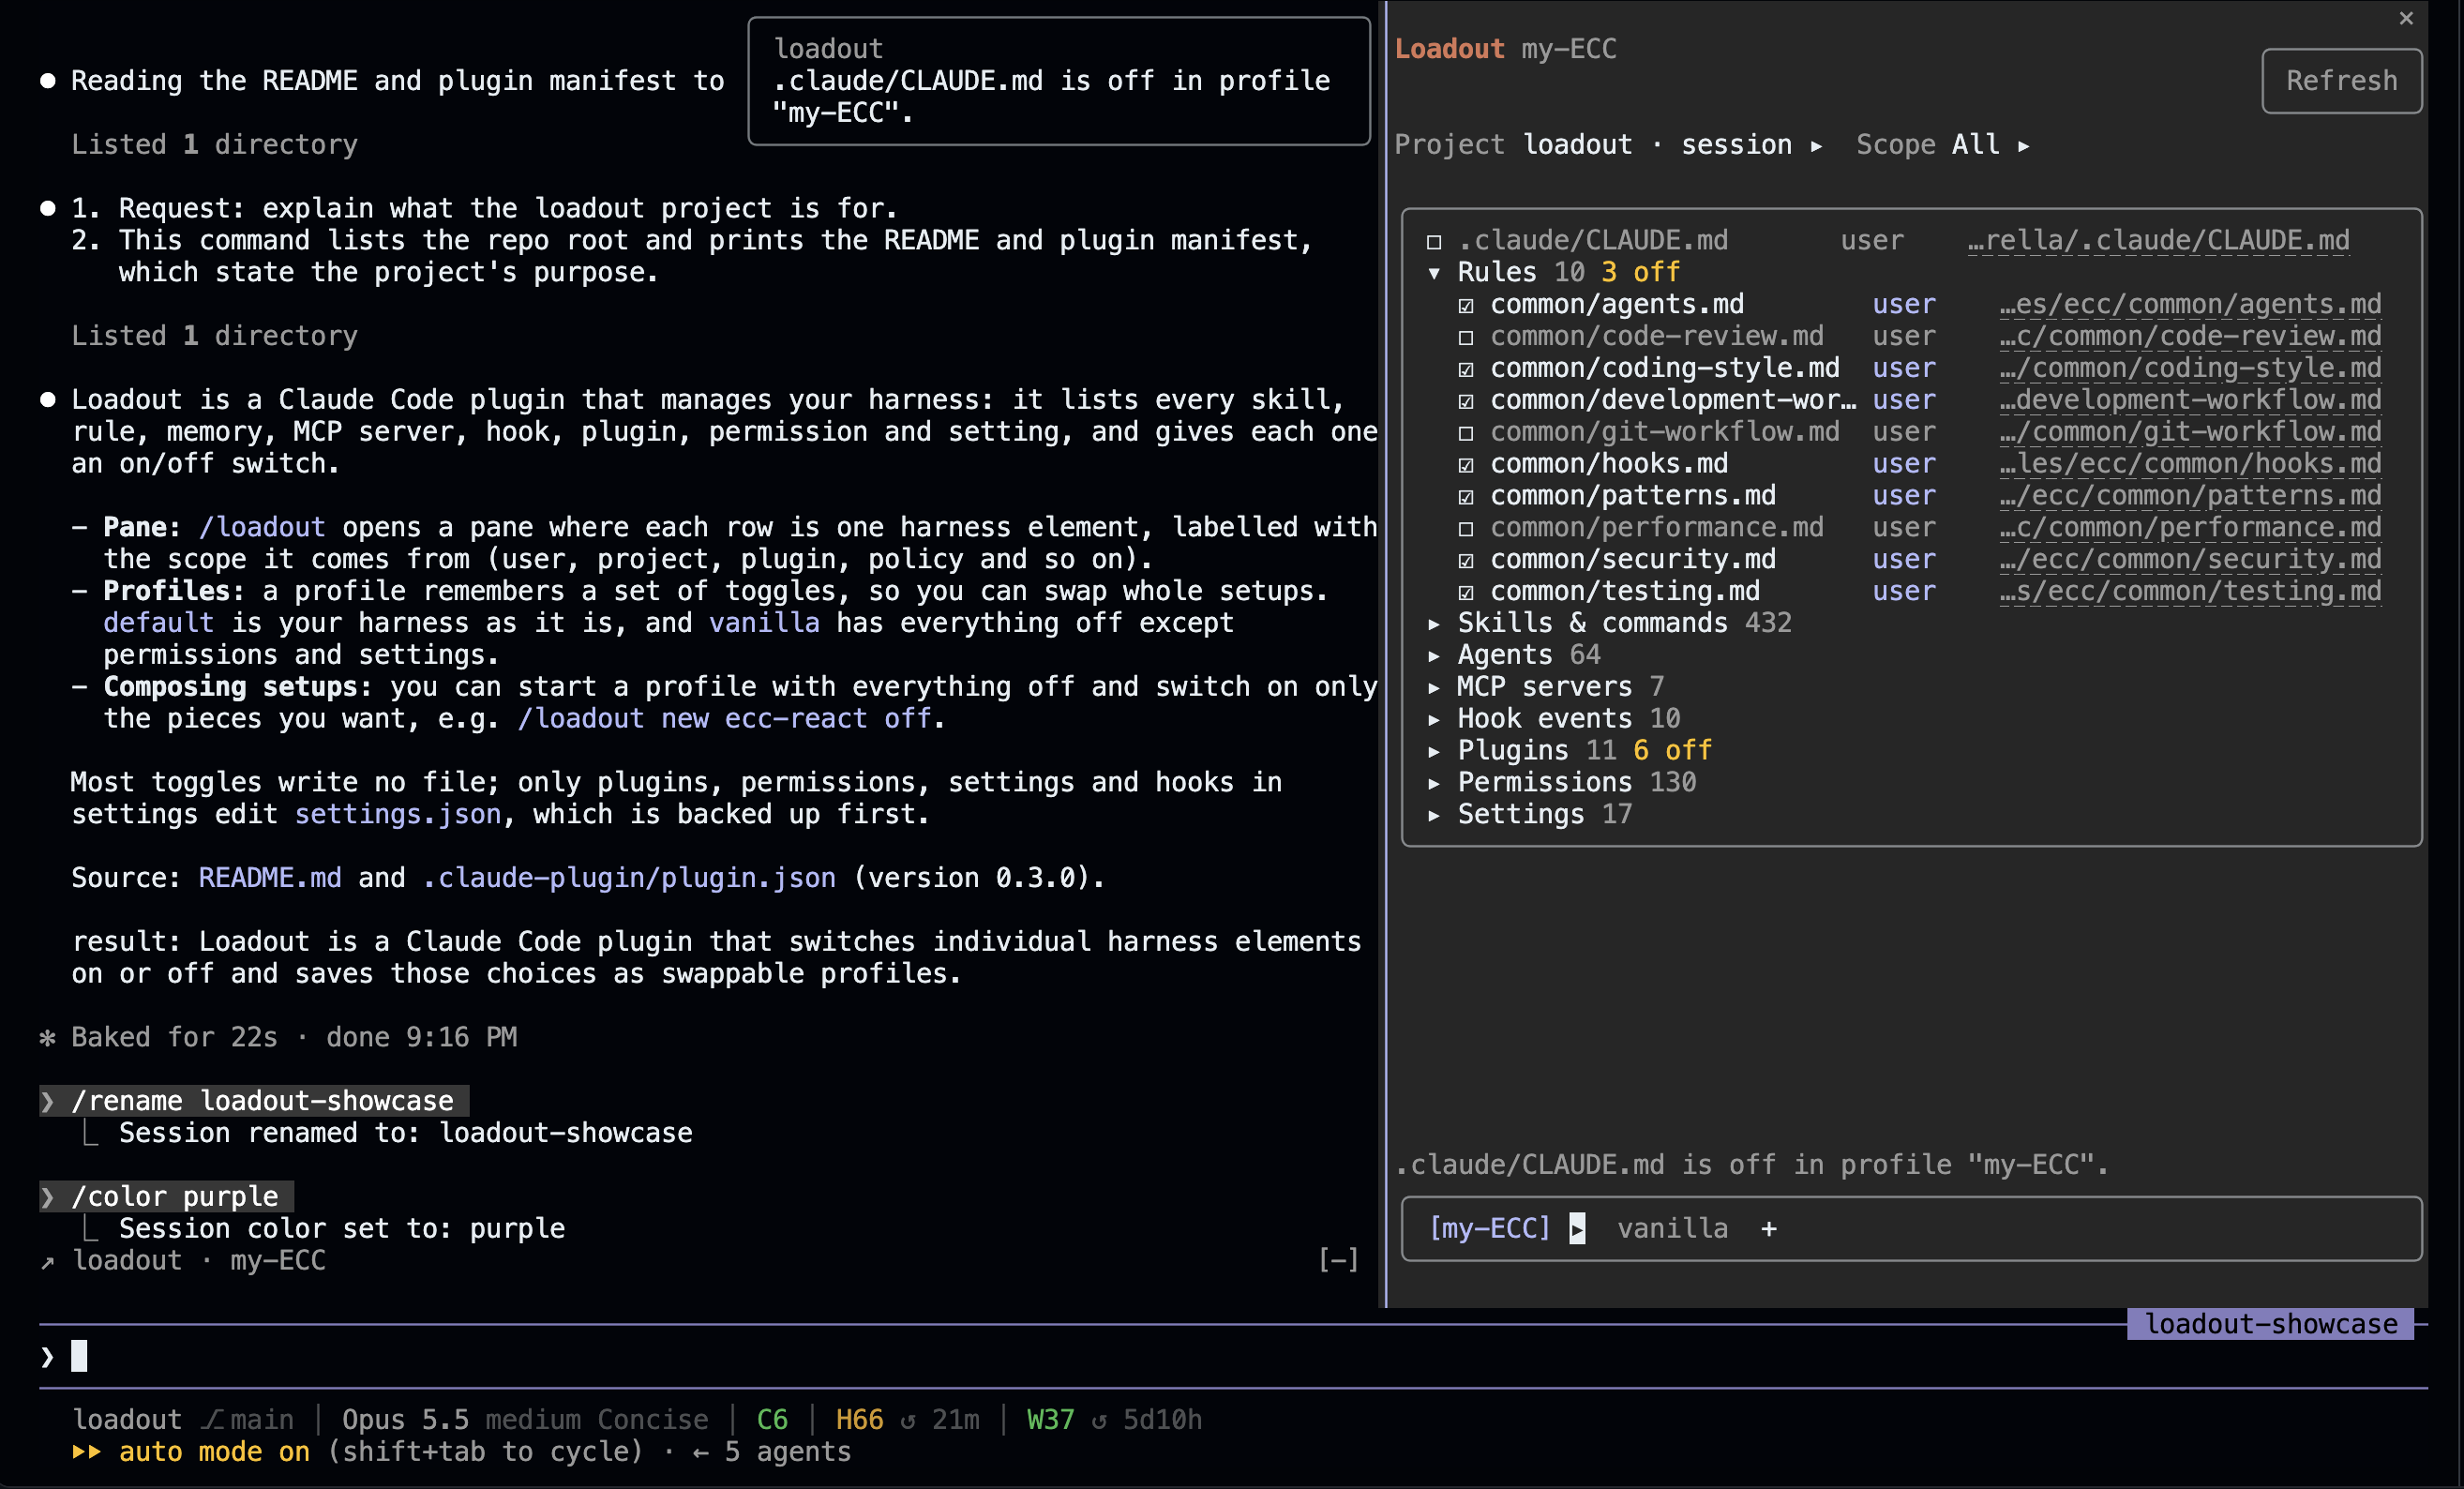Screen dimensions: 2464x1489
Task: Open the …rella/.claude/CLAUDE.md path link
Action: [x=2158, y=241]
